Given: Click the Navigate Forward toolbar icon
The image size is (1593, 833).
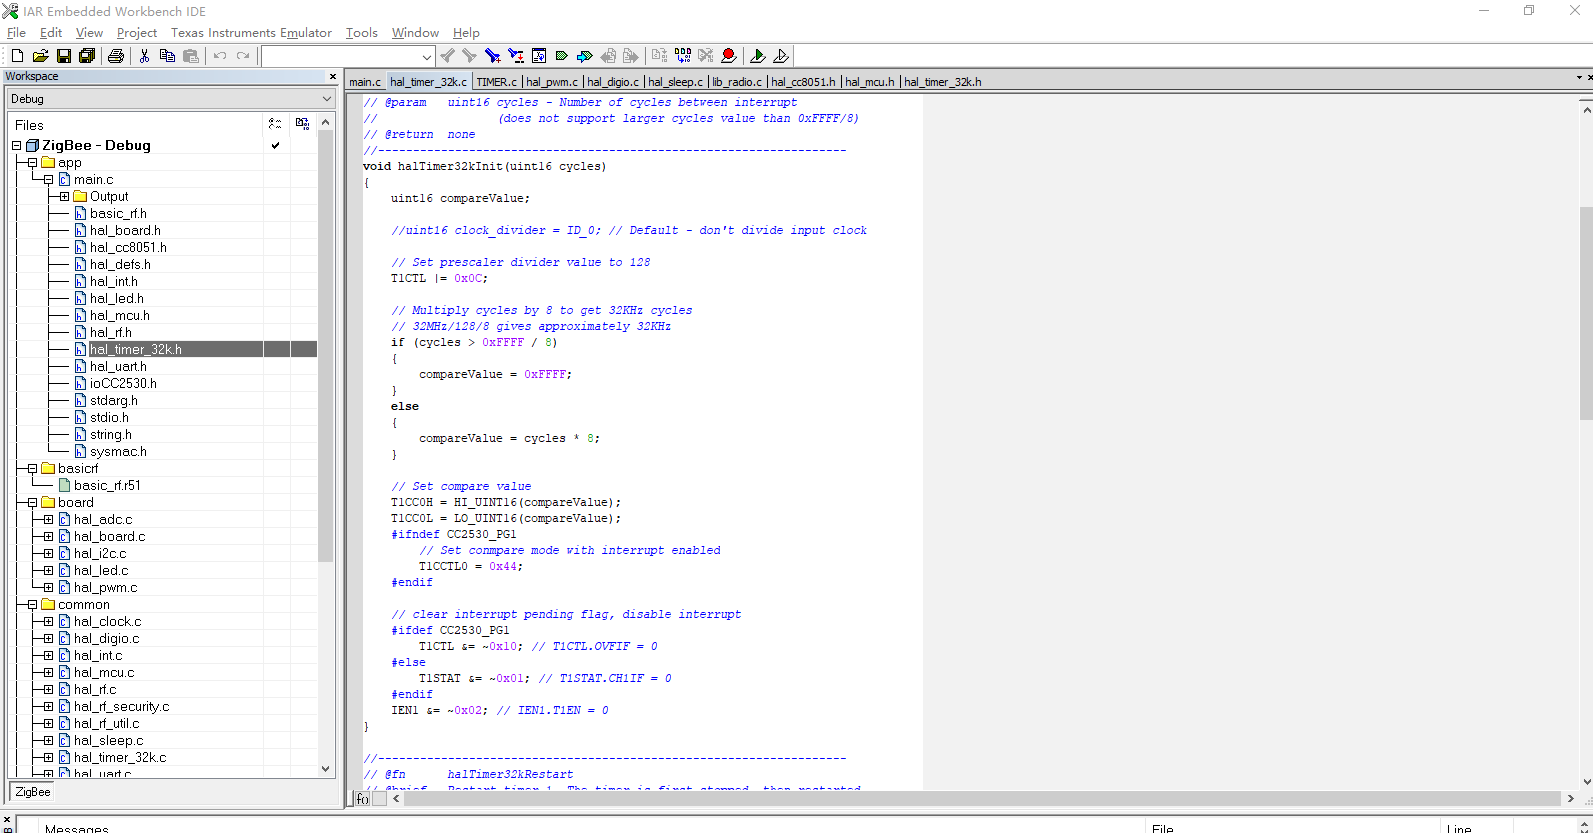Looking at the screenshot, I should click(x=630, y=56).
